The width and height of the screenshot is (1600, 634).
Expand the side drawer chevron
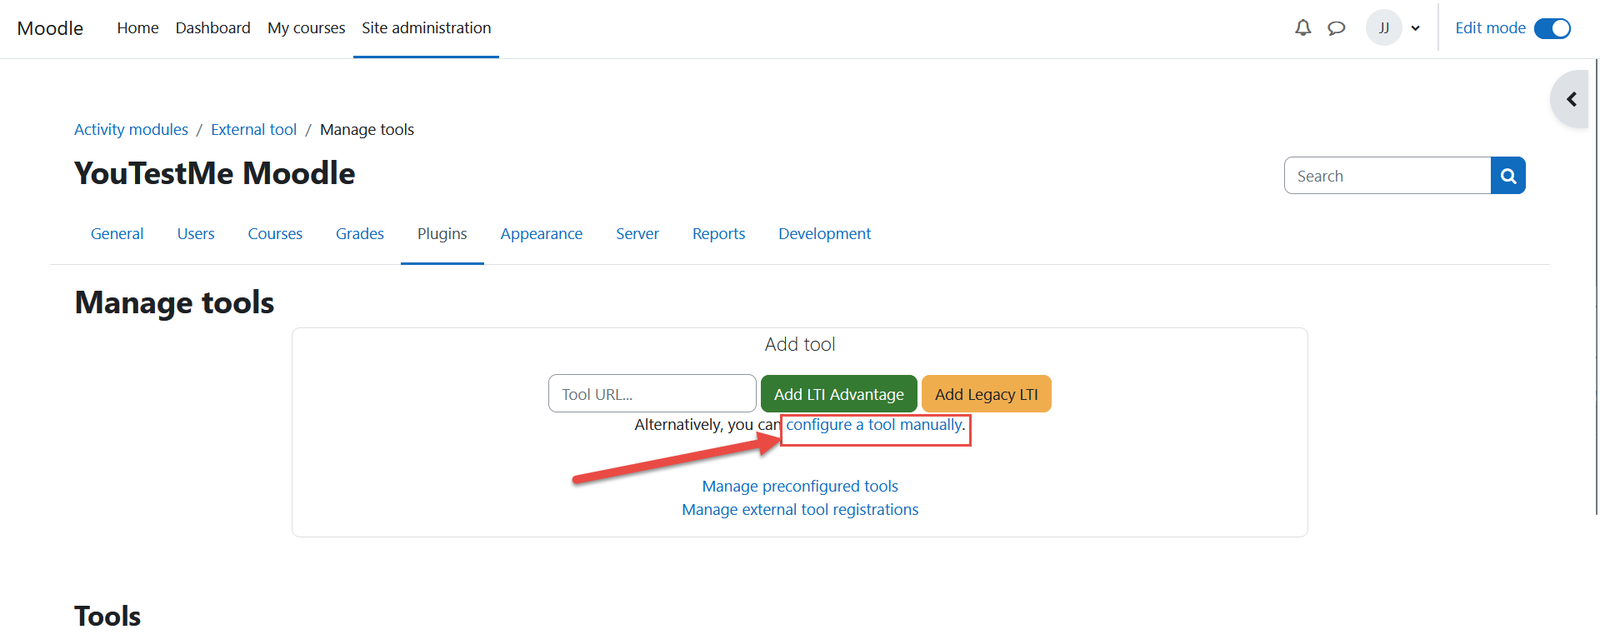pyautogui.click(x=1571, y=99)
